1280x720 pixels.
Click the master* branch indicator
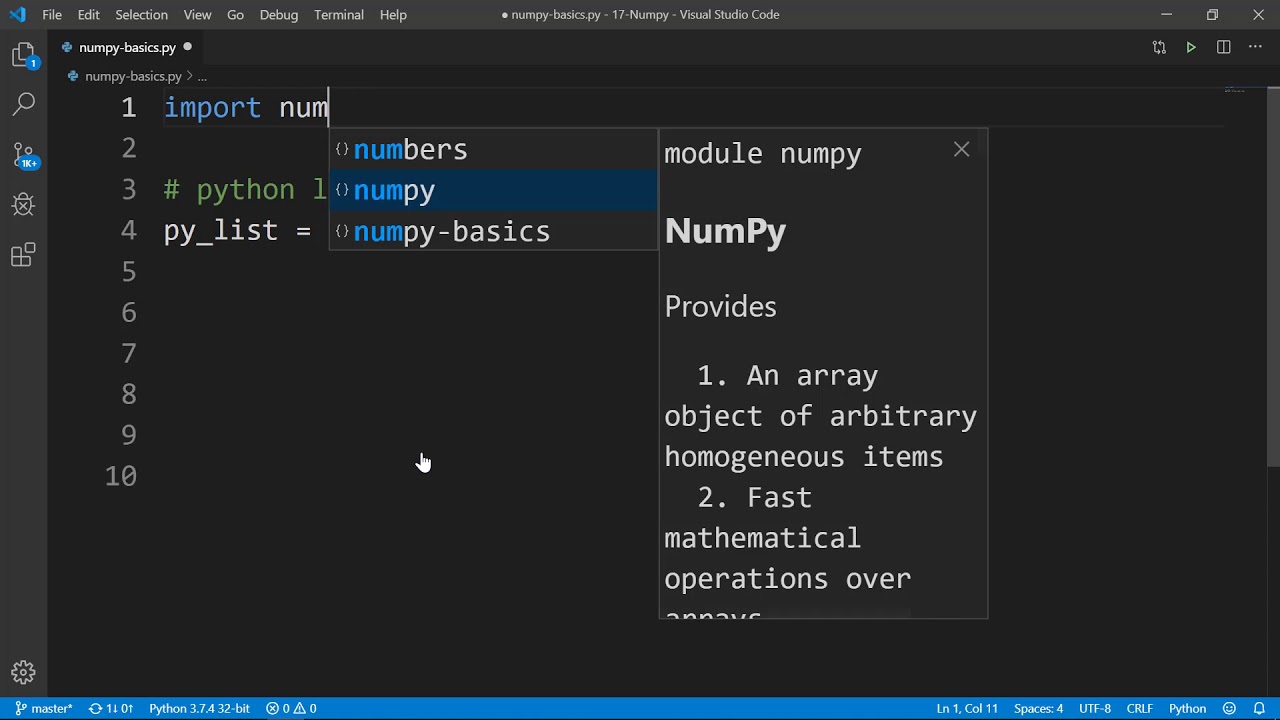pyautogui.click(x=44, y=708)
